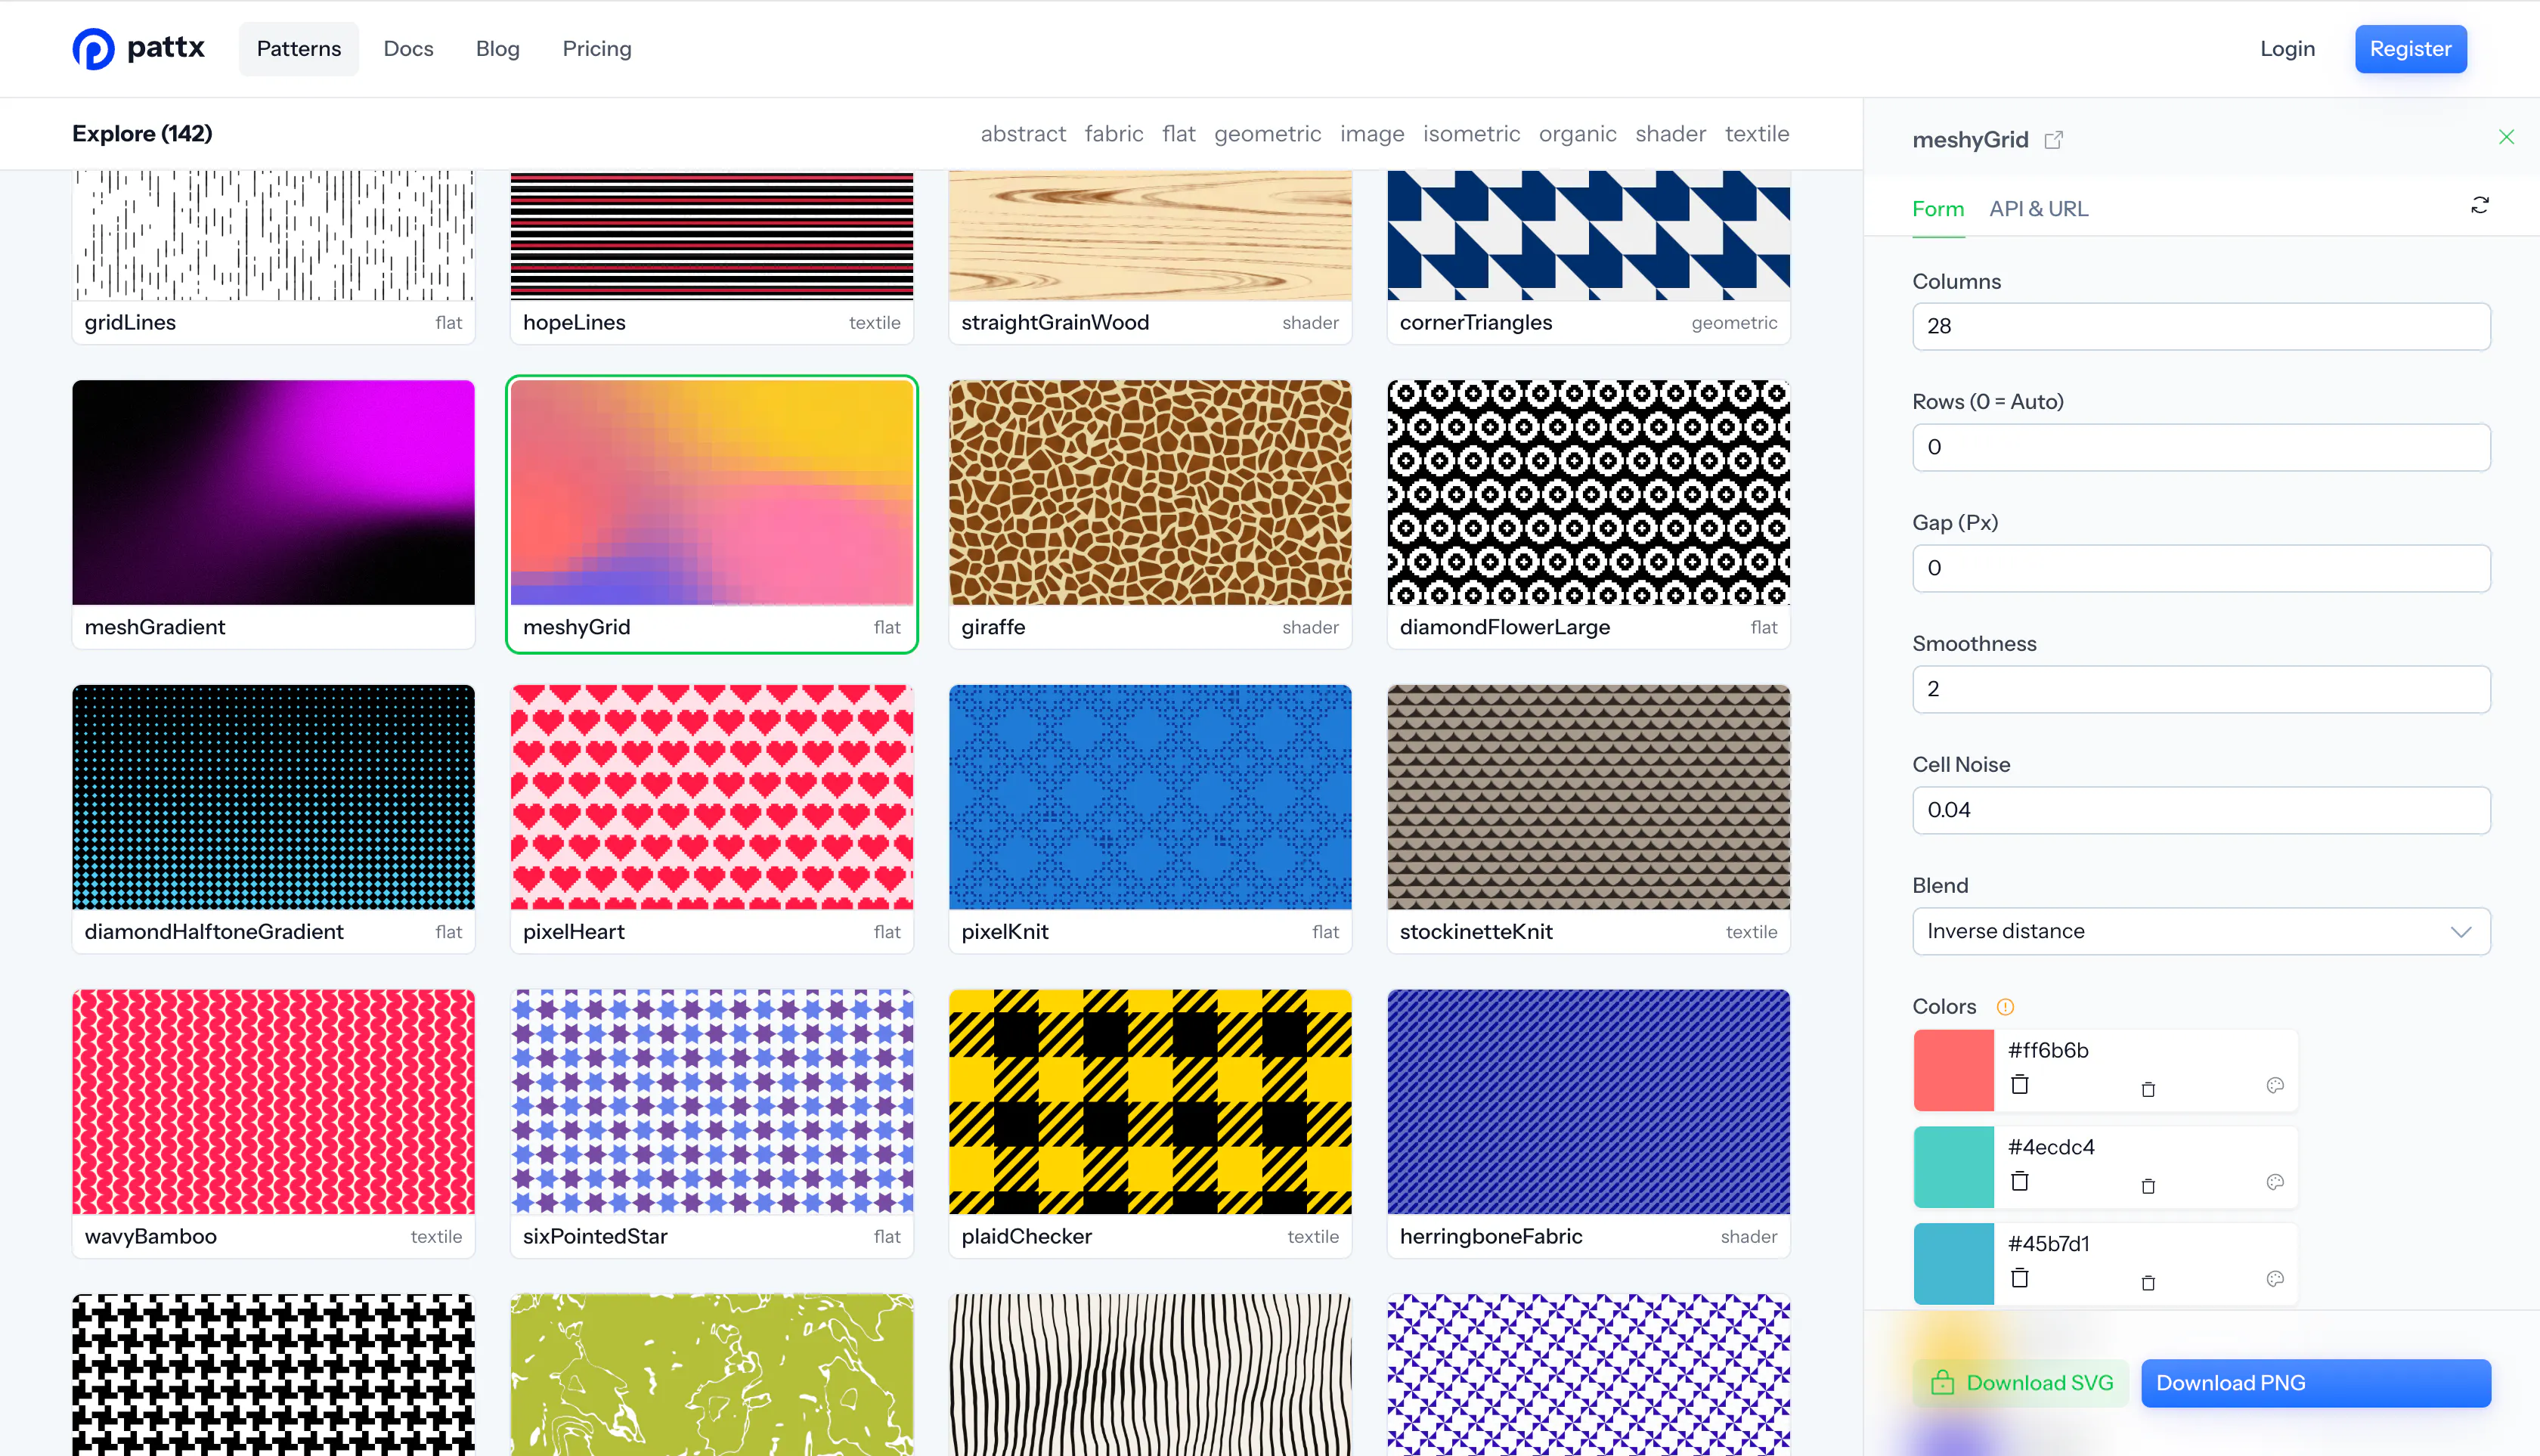Click the orange info icon beside Colors
Image resolution: width=2540 pixels, height=1456 pixels.
(2005, 1007)
